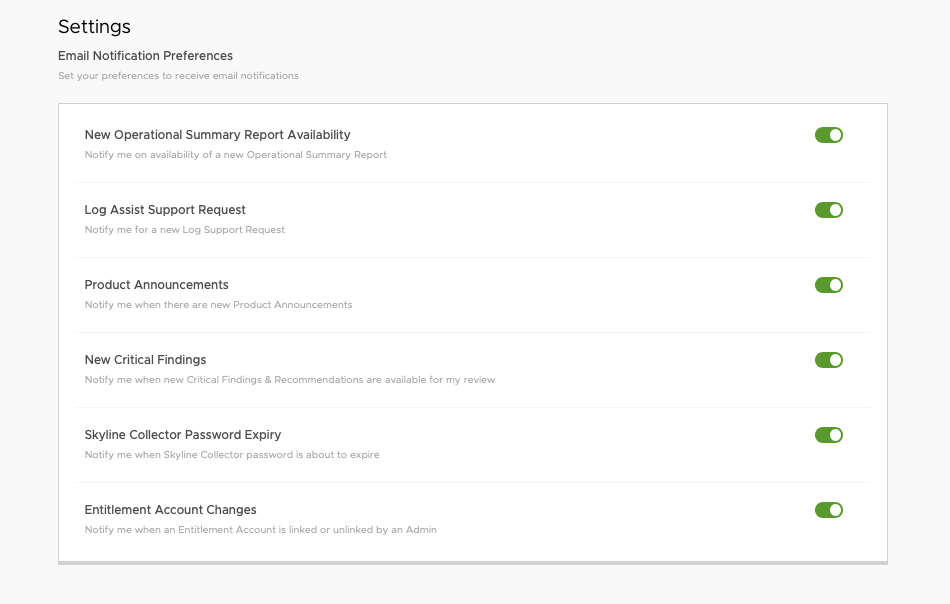
Task: Click 'Notify me for a new Log Support Request' description
Action: 184,230
